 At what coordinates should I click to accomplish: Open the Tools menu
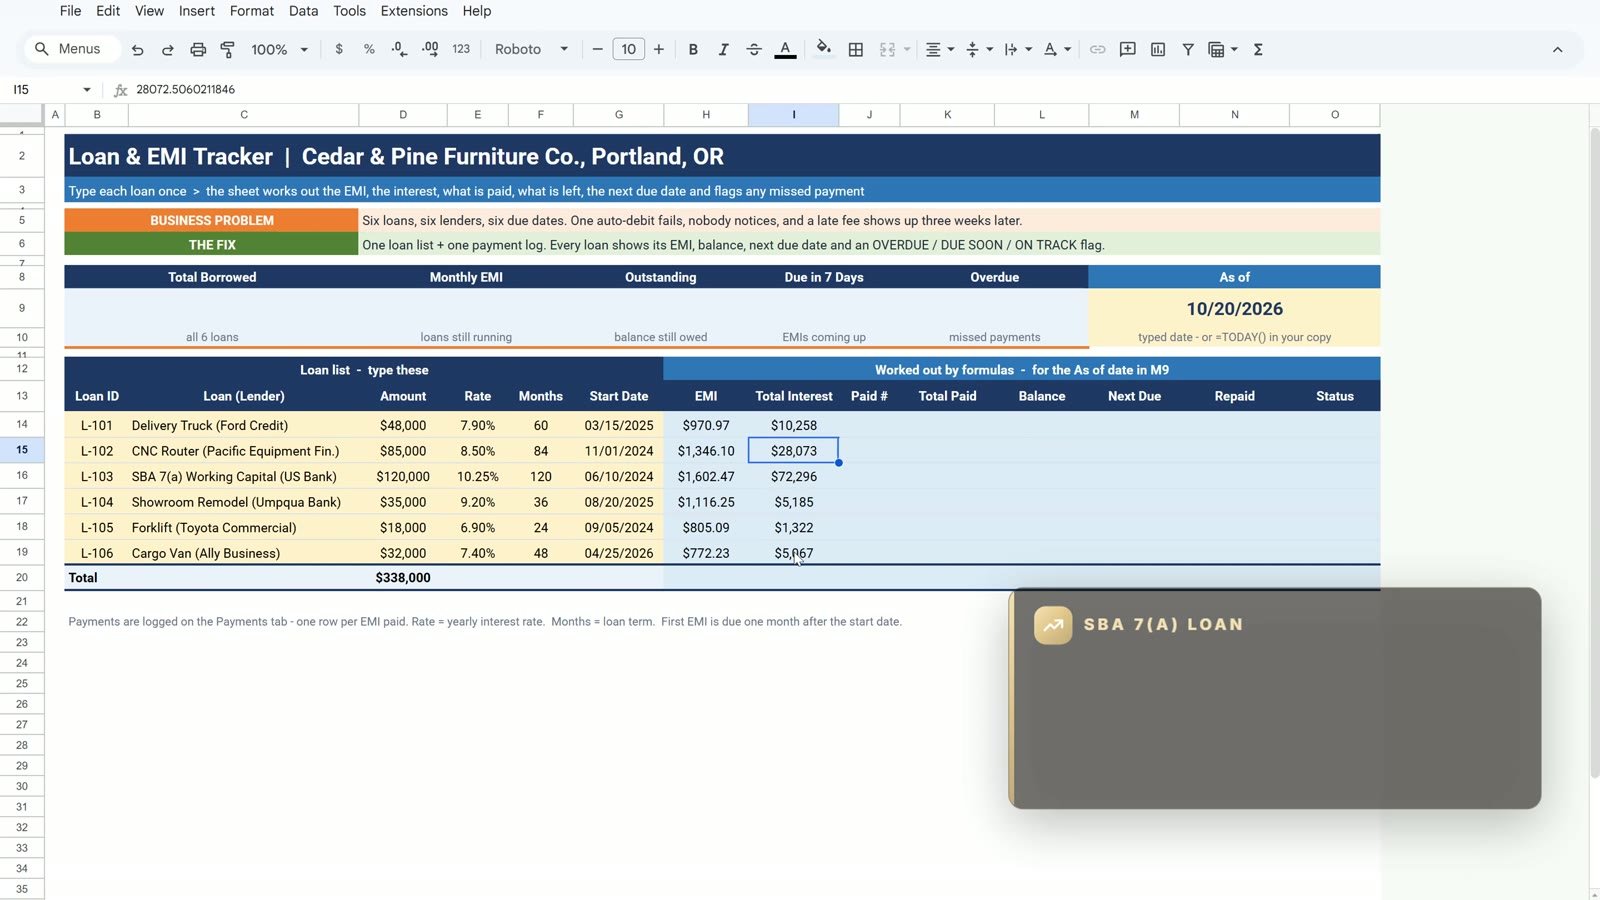coord(349,11)
